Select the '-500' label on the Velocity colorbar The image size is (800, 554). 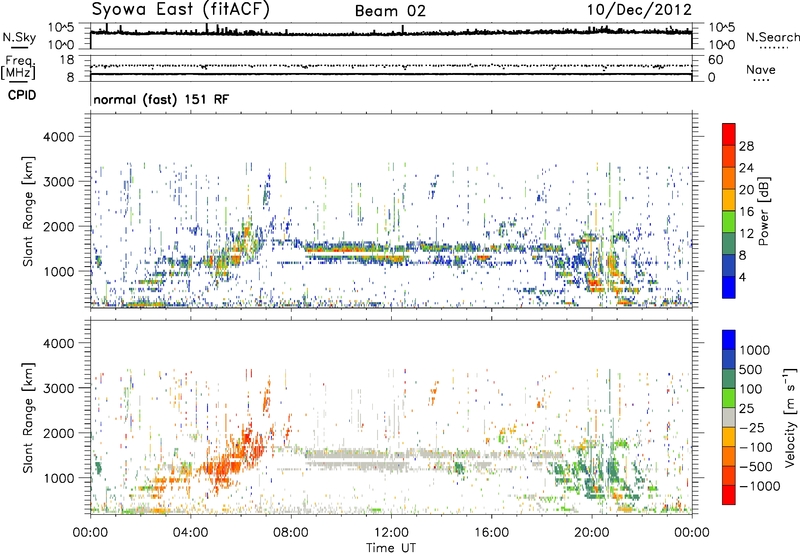(755, 467)
